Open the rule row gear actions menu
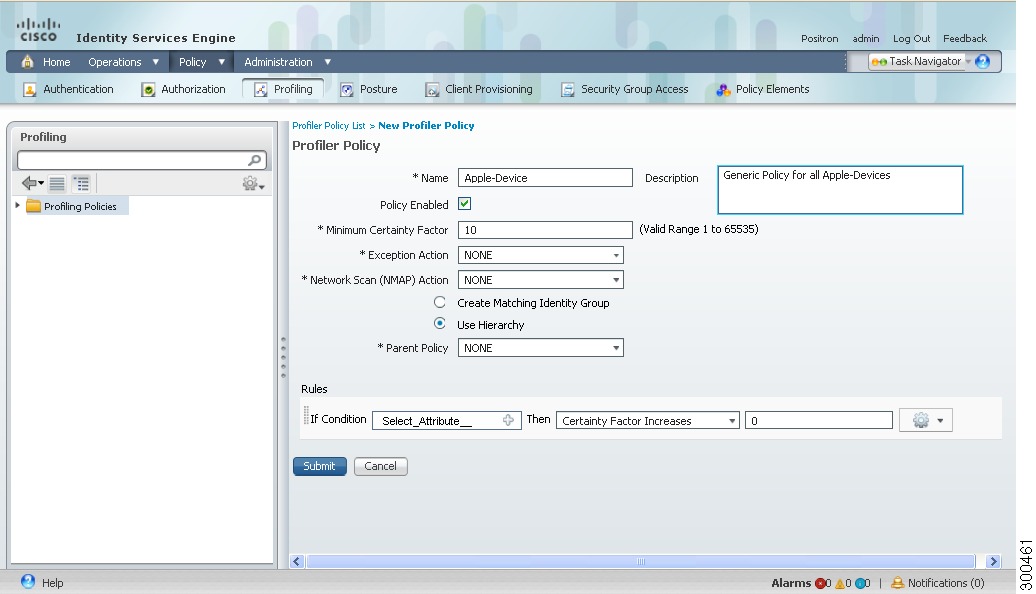The image size is (1036, 594). pyautogui.click(x=926, y=420)
